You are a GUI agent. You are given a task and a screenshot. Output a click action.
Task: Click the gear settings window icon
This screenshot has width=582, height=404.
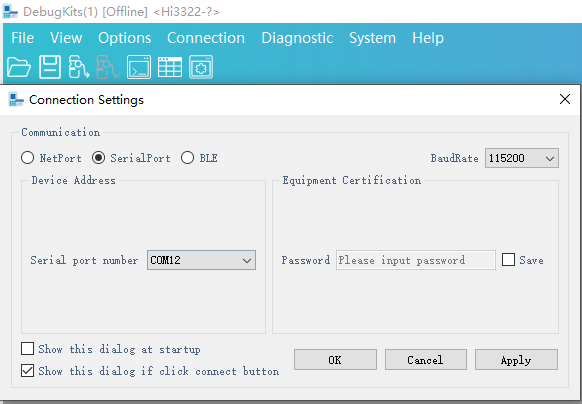[x=201, y=67]
